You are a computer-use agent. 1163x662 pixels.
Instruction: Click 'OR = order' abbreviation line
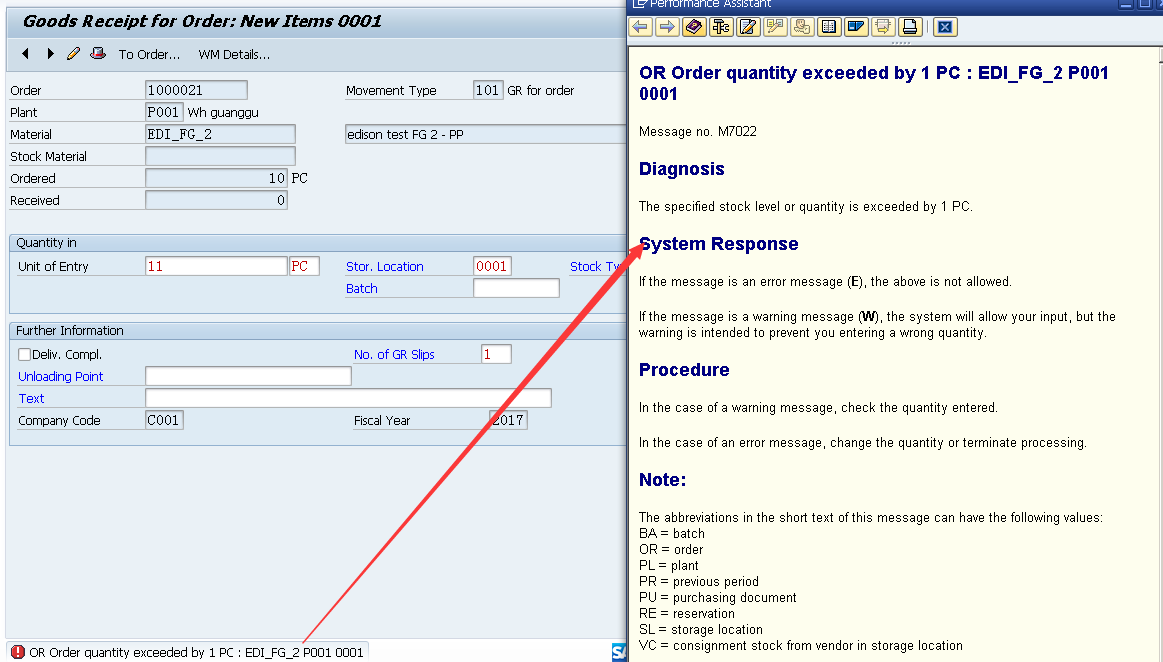coord(671,549)
